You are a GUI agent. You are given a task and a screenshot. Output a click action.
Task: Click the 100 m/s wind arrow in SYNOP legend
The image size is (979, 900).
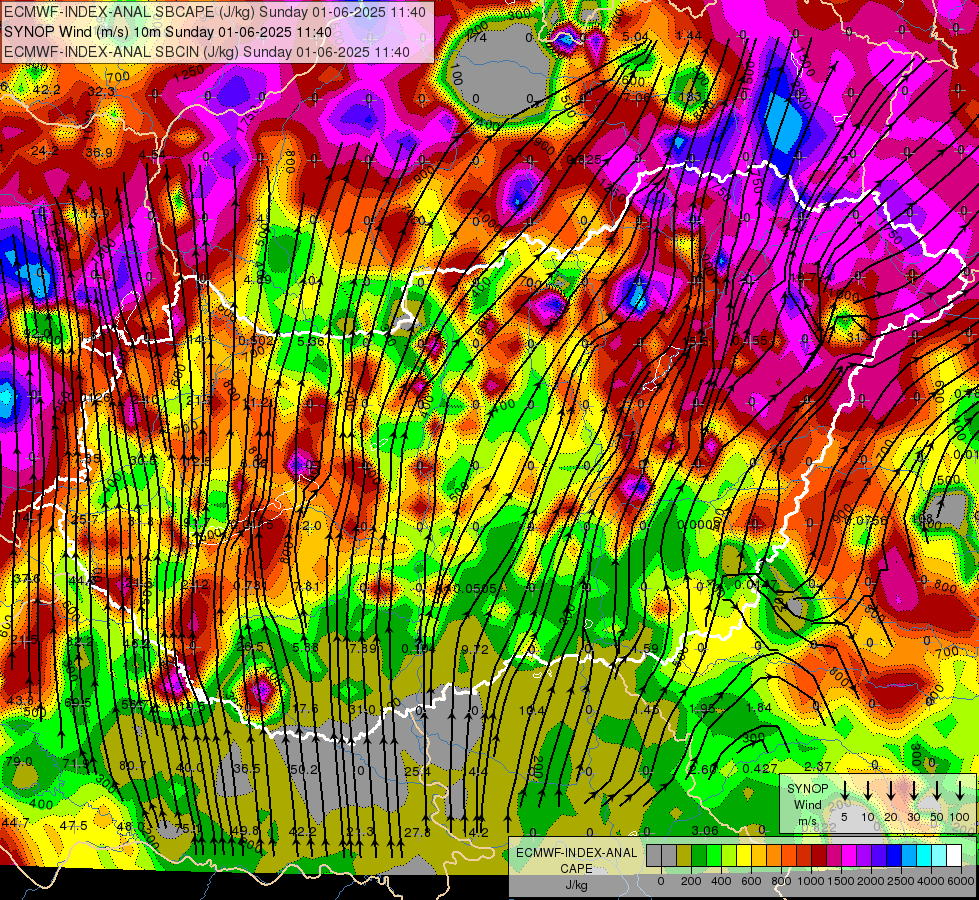[x=960, y=791]
